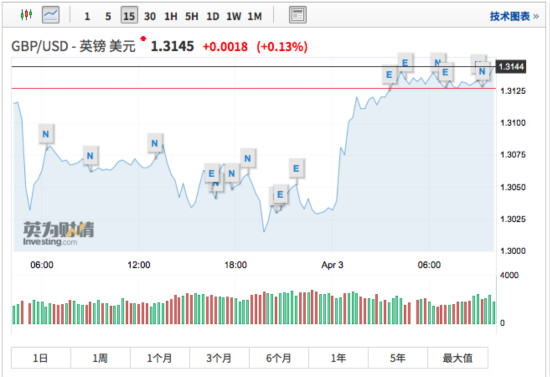Open the news panel icon in toolbar
Image resolution: width=550 pixels, height=377 pixels.
coord(297,15)
